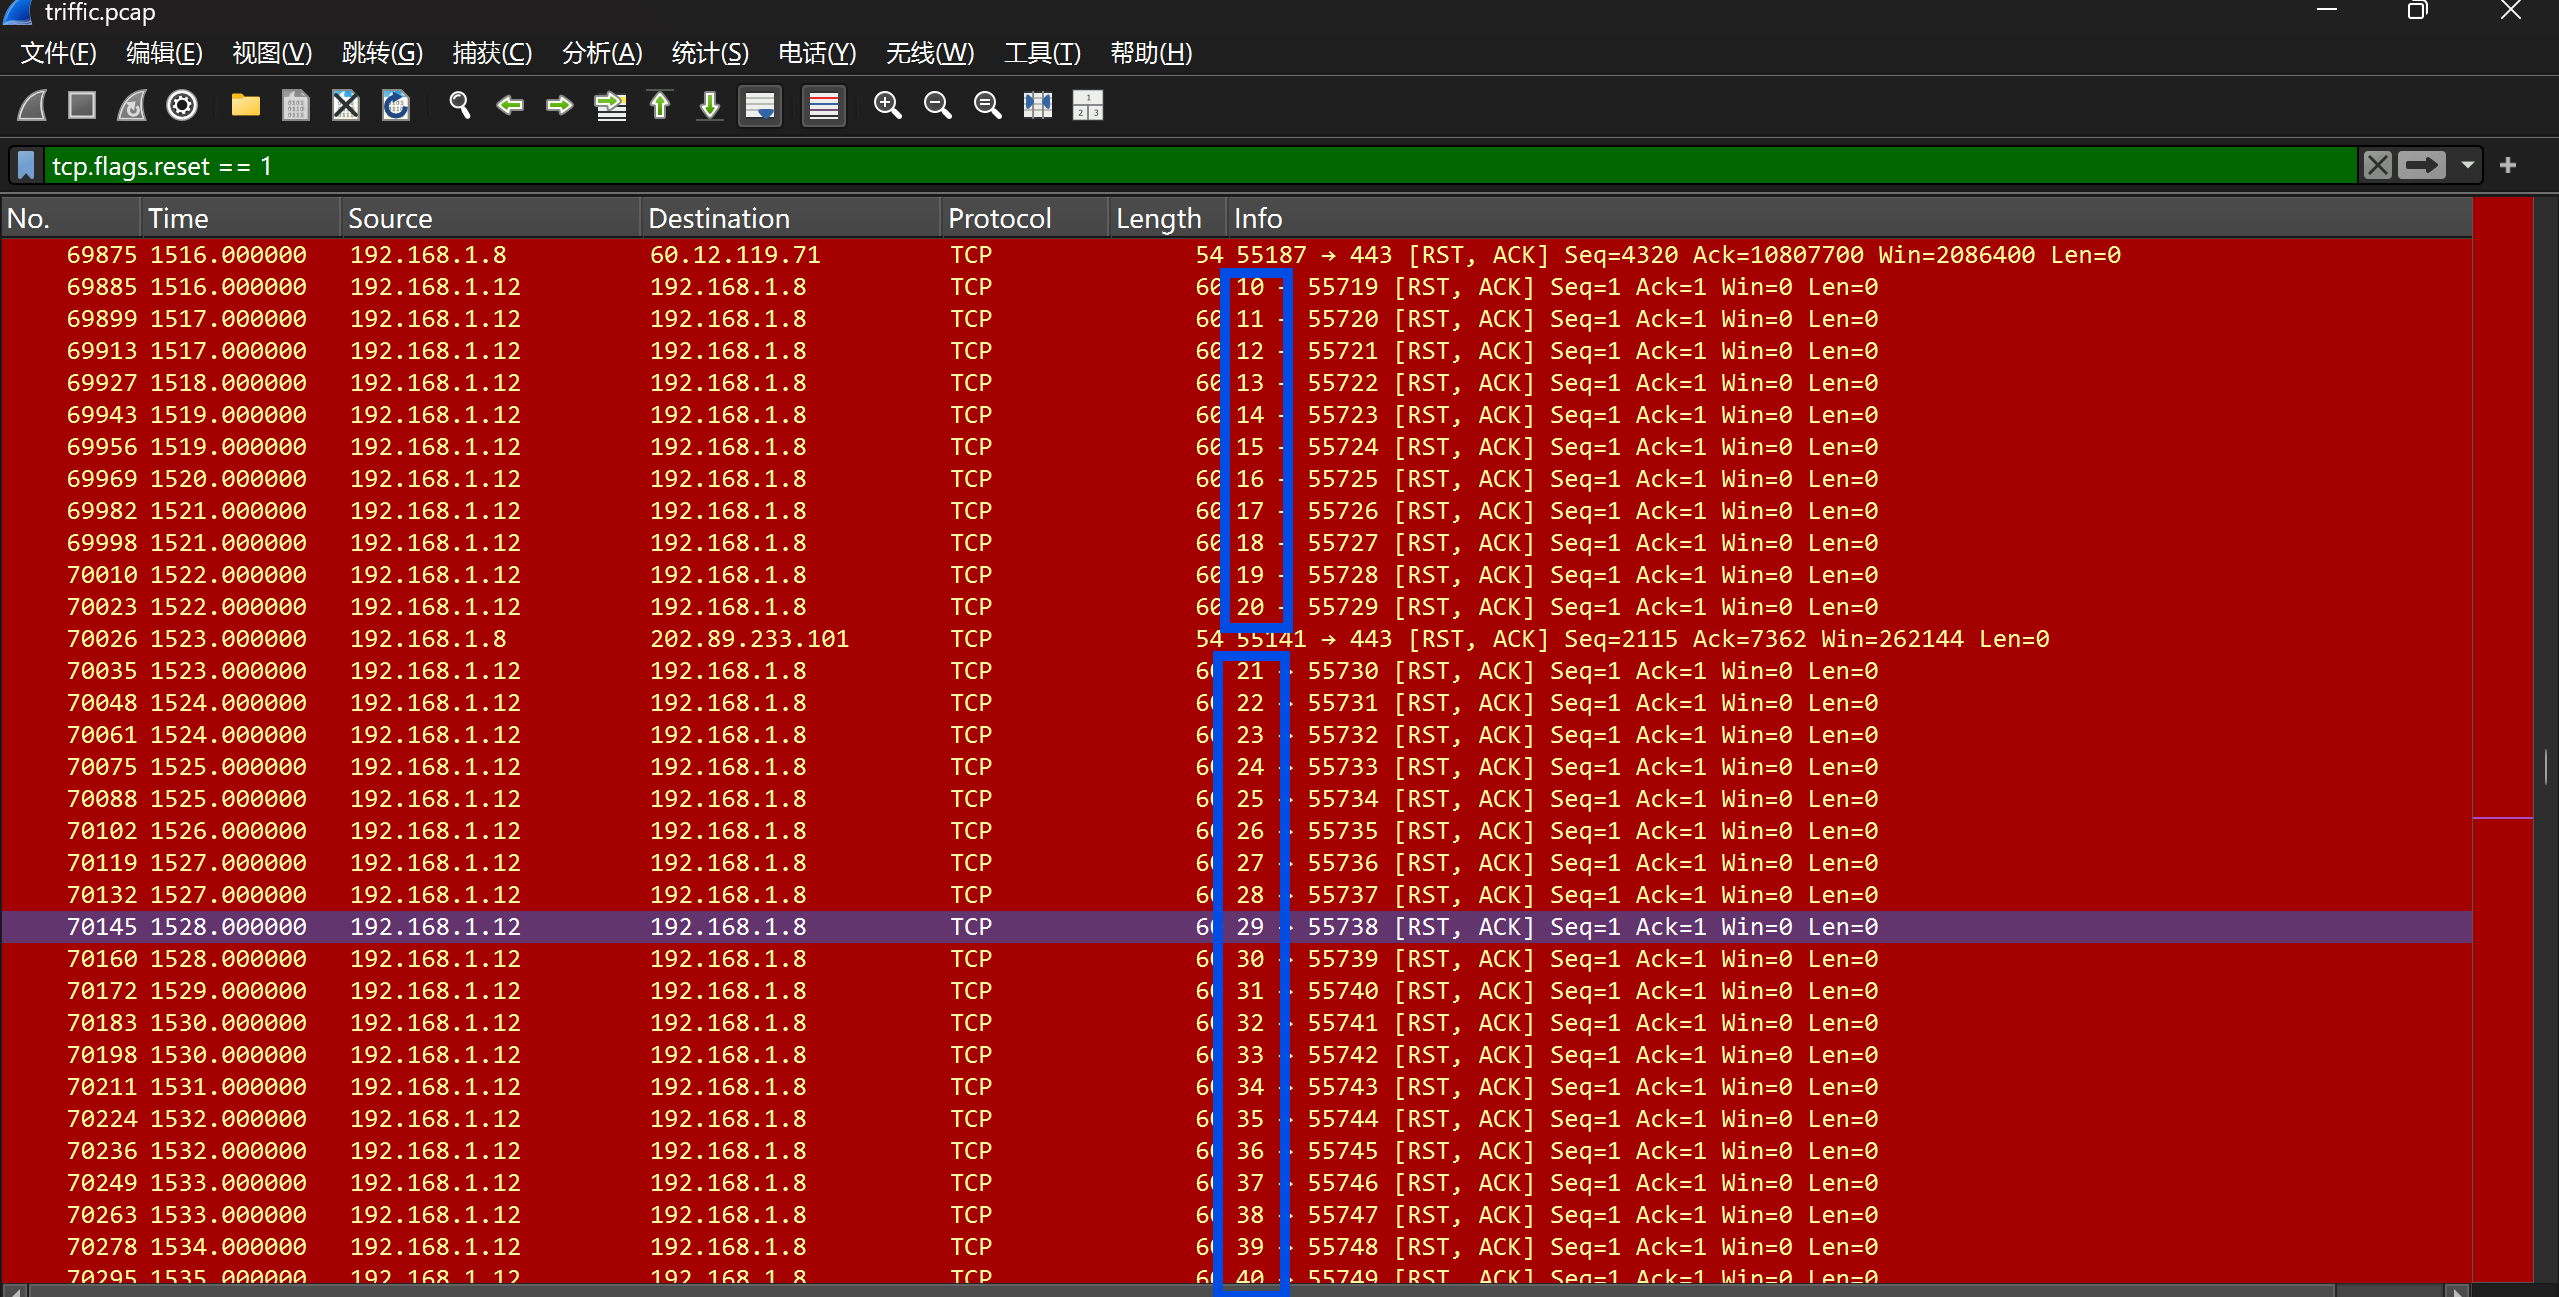Click the Wireshark title bar logo

coord(18,11)
